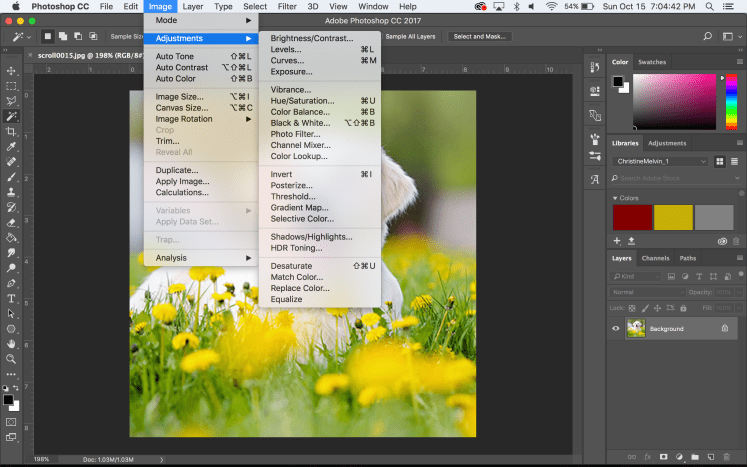Toggle the Background layer lock icon

click(724, 328)
